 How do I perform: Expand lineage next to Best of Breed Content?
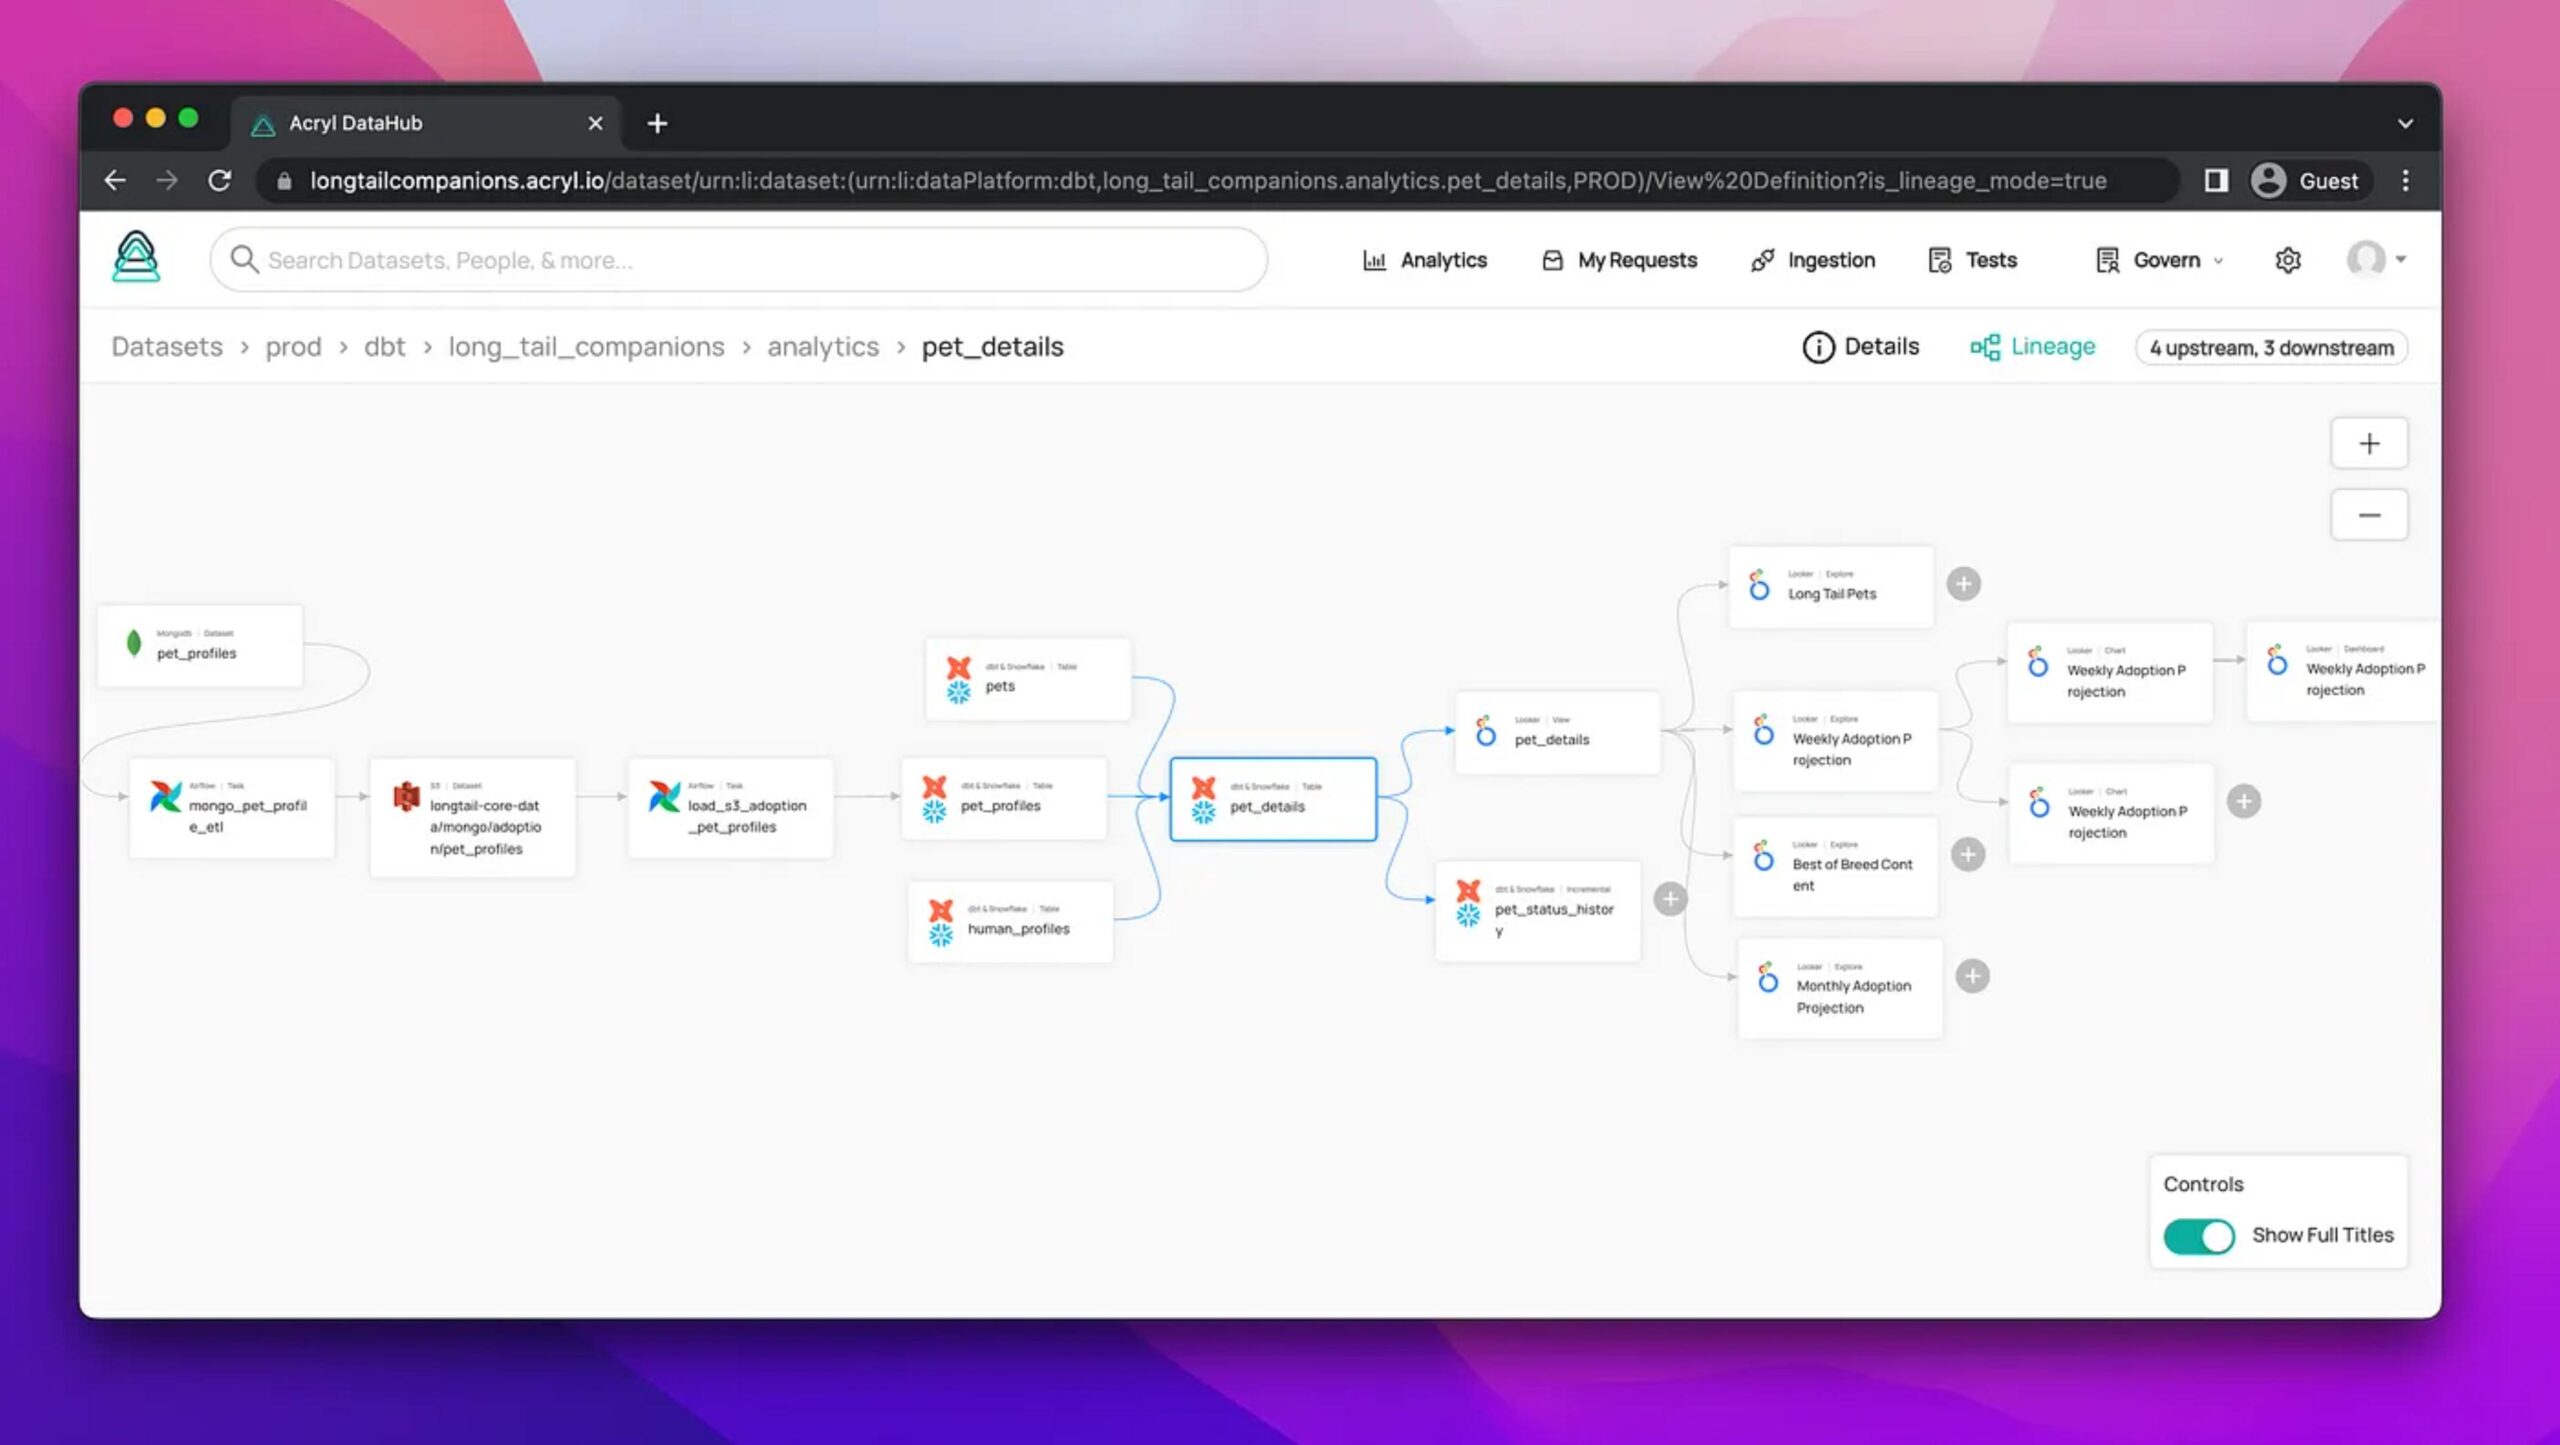[x=1968, y=854]
